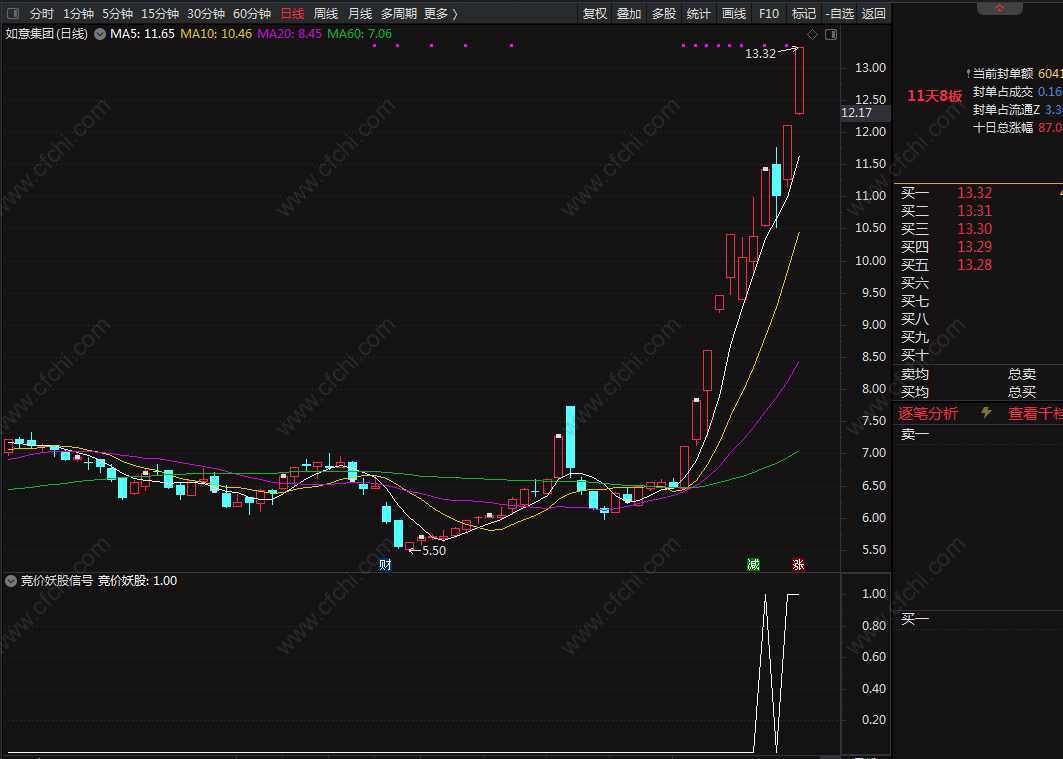Click the 涨 marker on the chart
The width and height of the screenshot is (1063, 759).
[799, 565]
